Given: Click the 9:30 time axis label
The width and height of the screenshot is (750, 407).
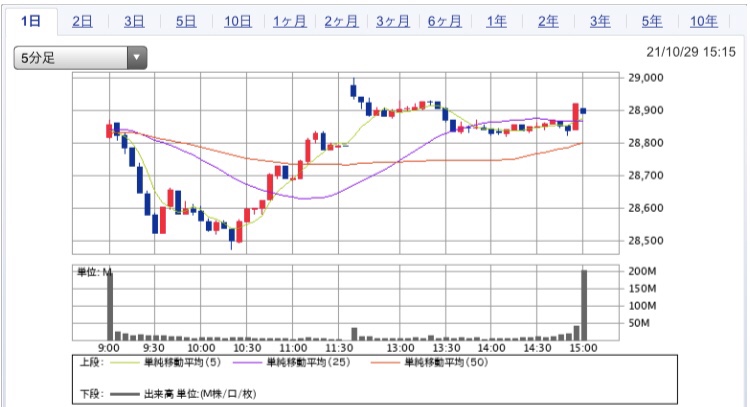Looking at the screenshot, I should 154,348.
